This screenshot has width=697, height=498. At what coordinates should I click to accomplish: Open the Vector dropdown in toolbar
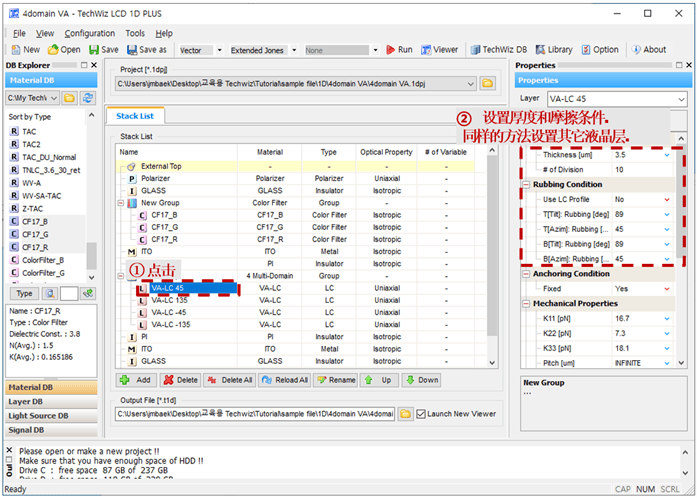(x=219, y=50)
